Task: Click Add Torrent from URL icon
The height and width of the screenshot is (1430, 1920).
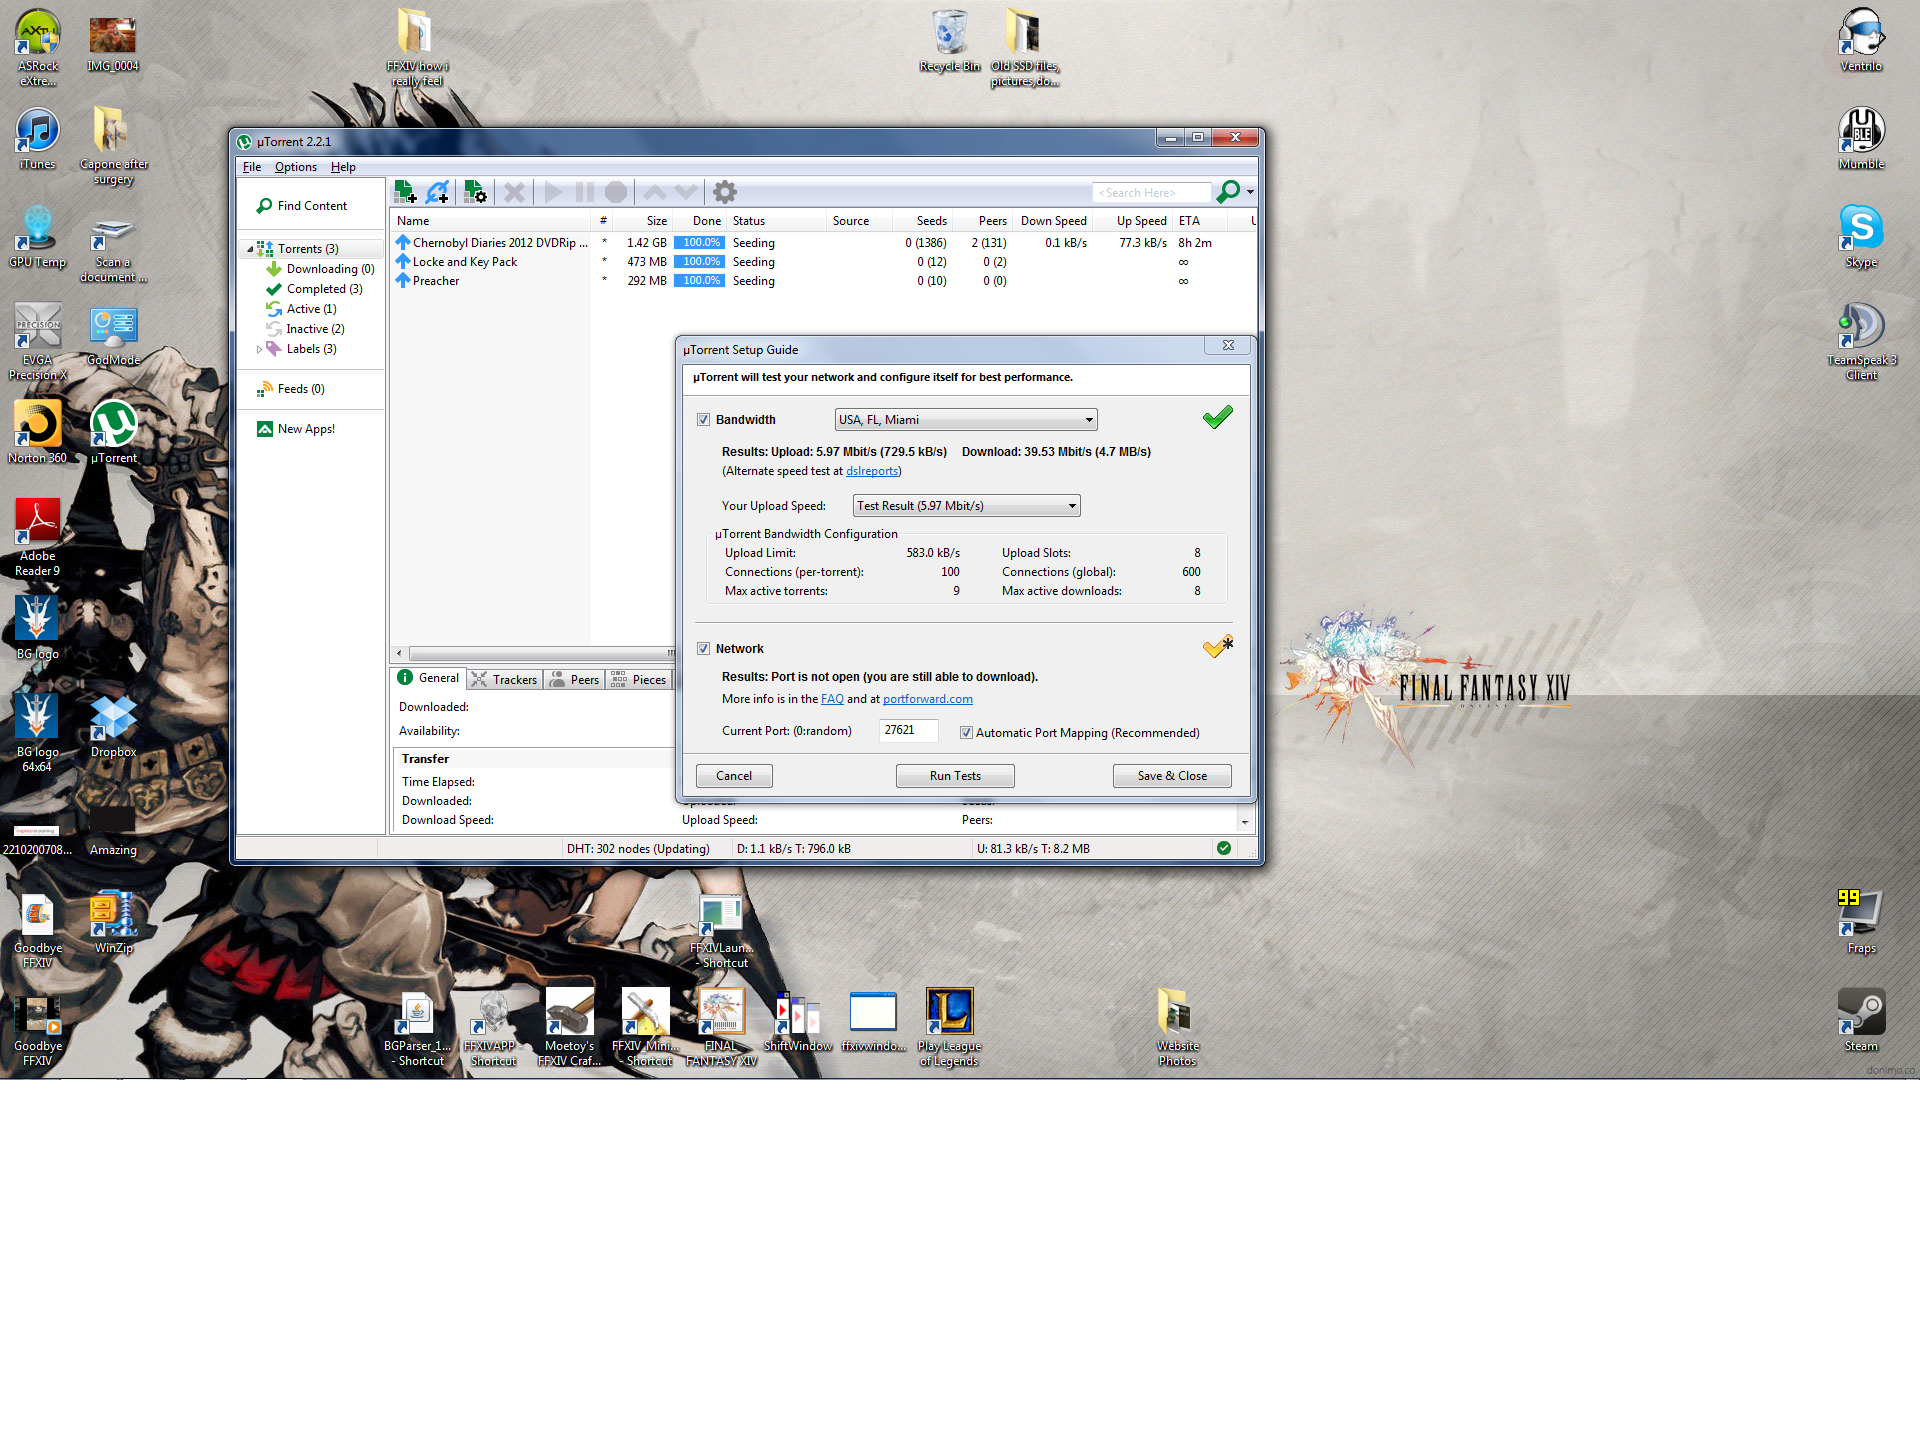Action: [438, 192]
